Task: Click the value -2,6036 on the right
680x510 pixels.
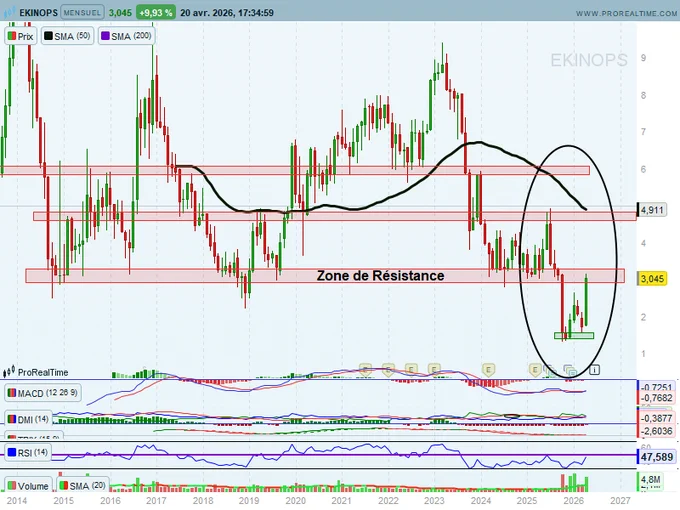Action: click(657, 431)
